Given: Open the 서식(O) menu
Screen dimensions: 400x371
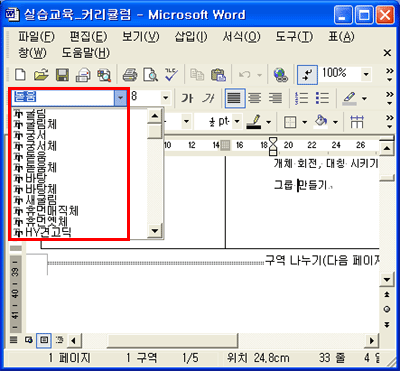Looking at the screenshot, I should point(242,37).
